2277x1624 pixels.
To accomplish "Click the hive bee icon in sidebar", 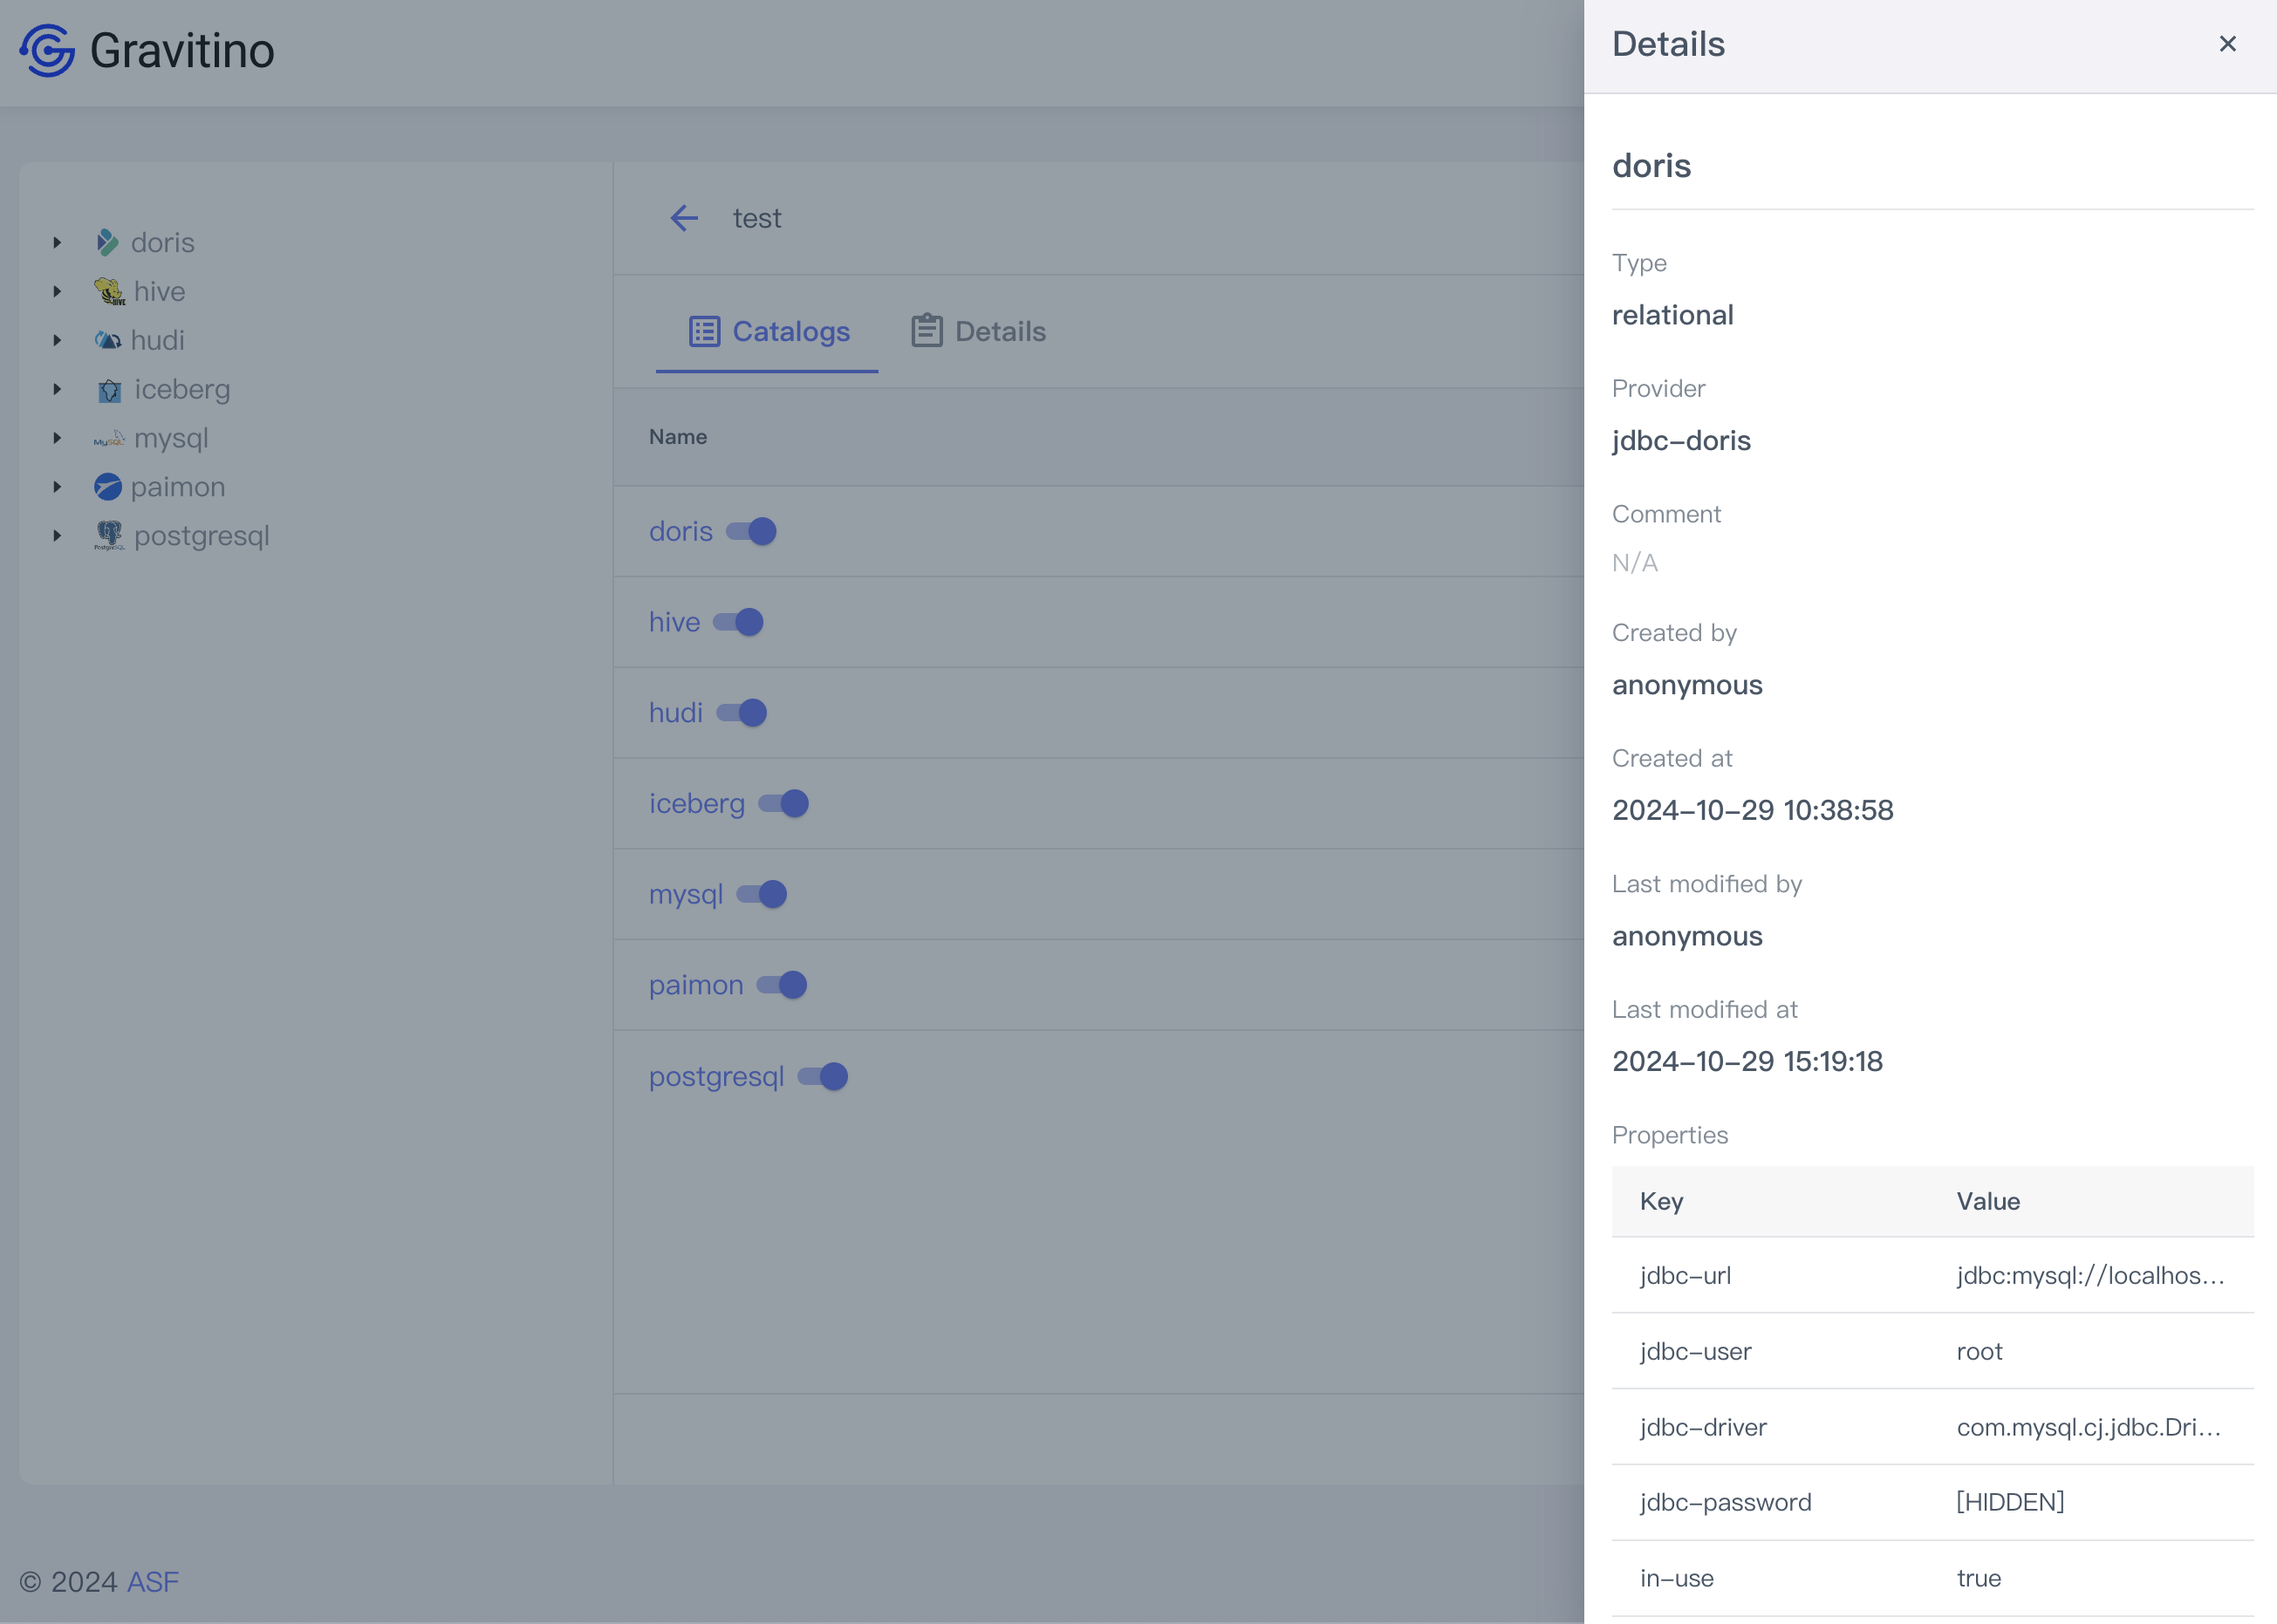I will tap(109, 292).
